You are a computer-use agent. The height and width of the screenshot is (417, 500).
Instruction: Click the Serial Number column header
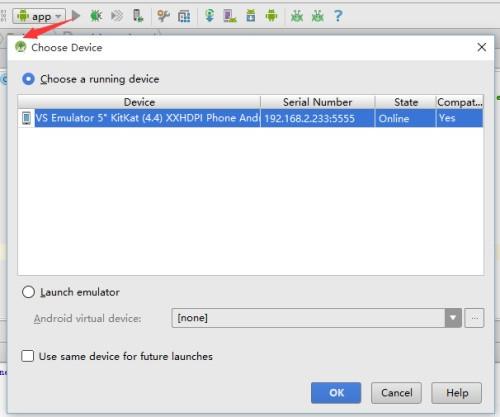coord(317,102)
